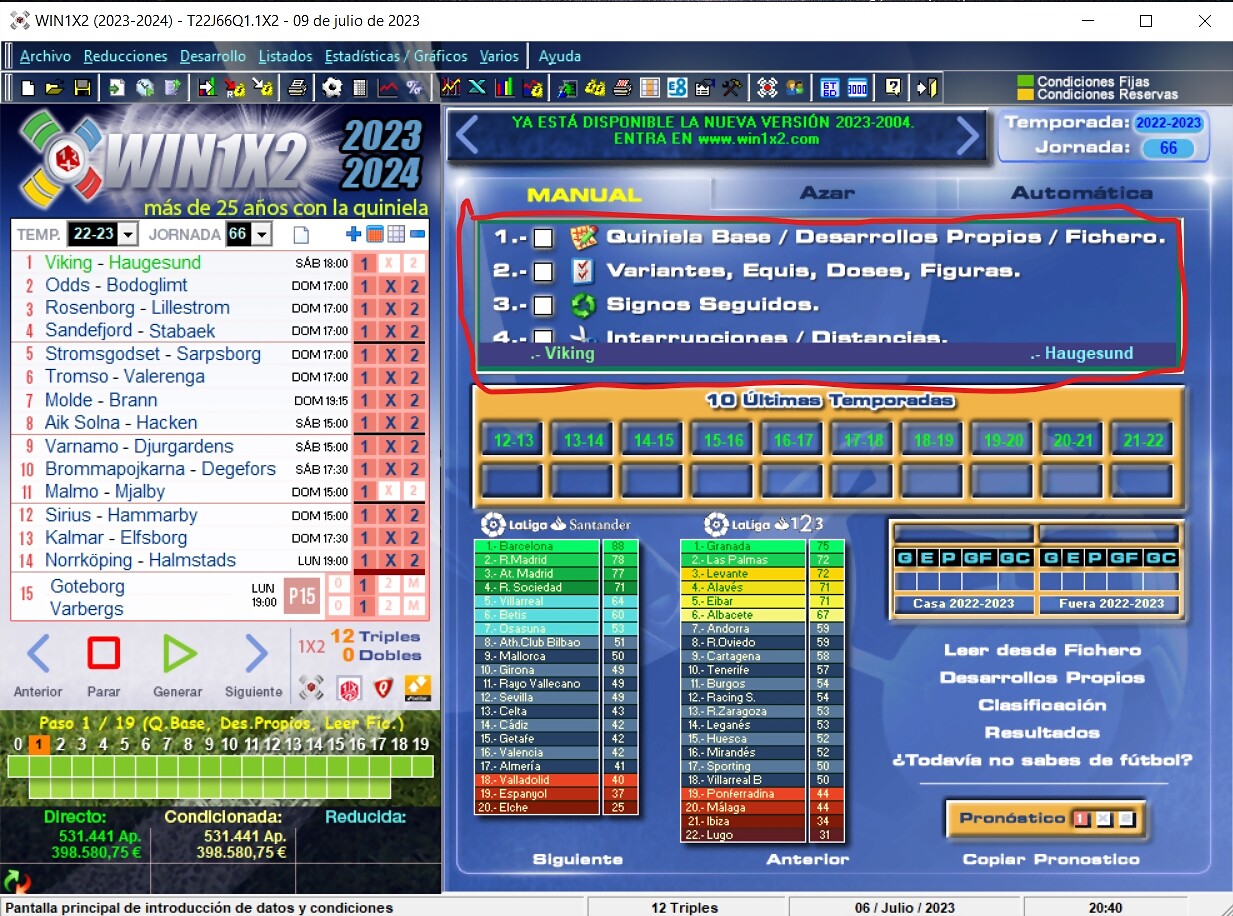Toggle sign 1 for Molde - Brann
Screen dimensions: 1233x916
[365, 401]
